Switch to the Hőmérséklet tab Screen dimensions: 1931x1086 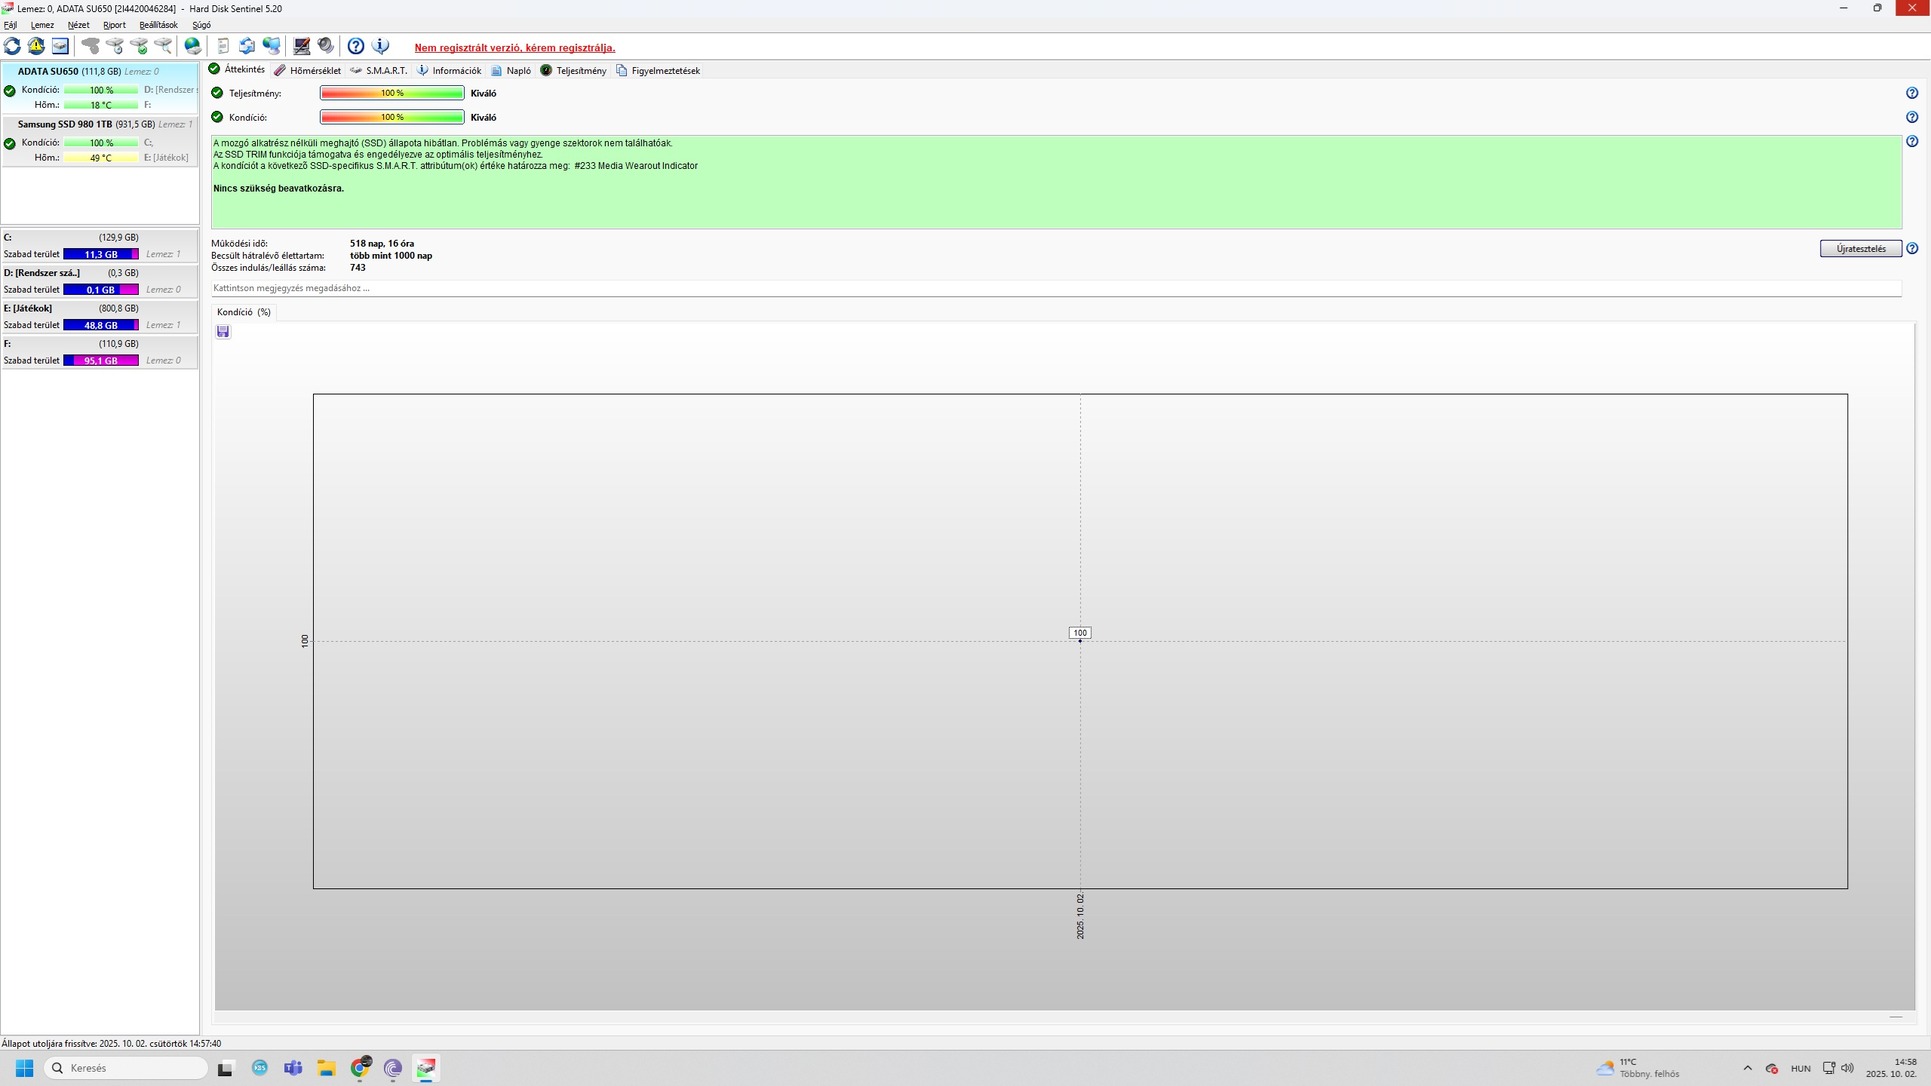click(x=308, y=71)
